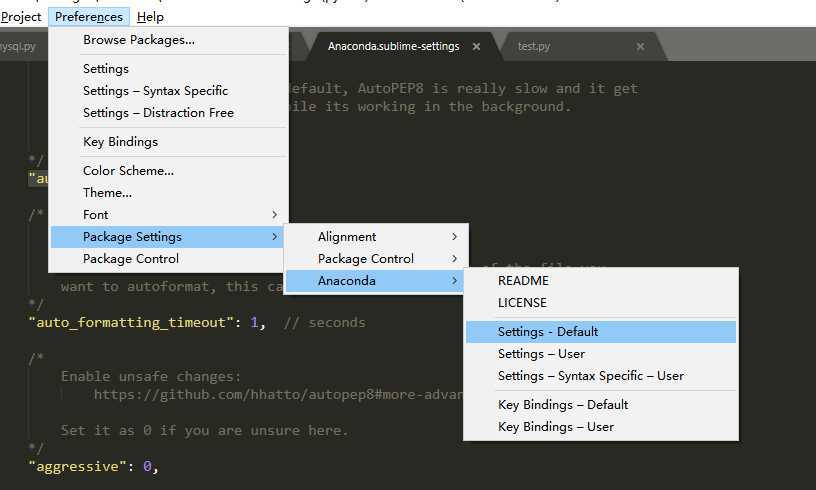Click 'Set it as 0 if you are unsure here.' line
The width and height of the screenshot is (816, 490).
pos(204,430)
